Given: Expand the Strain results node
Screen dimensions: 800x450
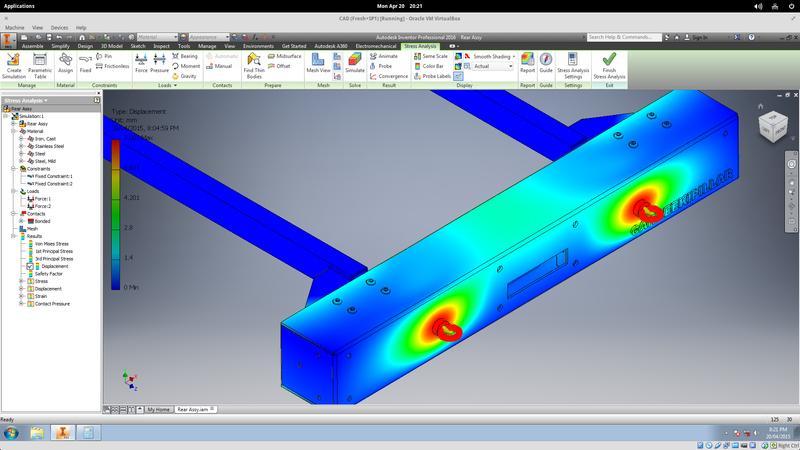Looking at the screenshot, I should coord(21,295).
